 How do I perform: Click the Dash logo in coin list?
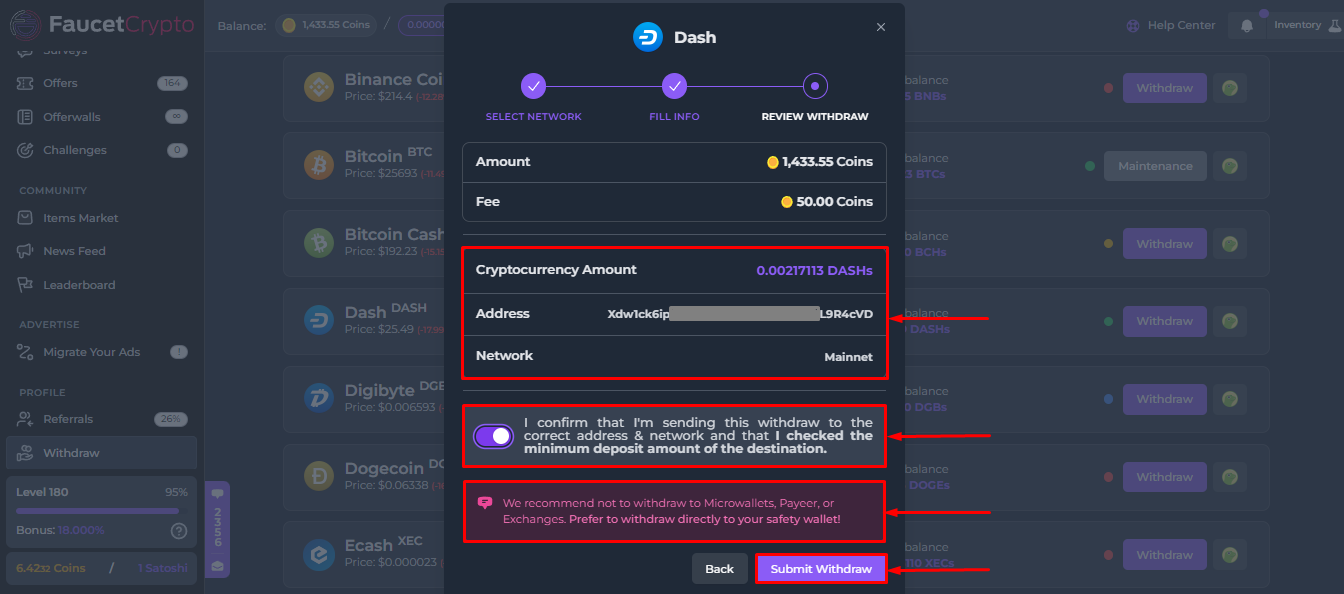click(319, 320)
